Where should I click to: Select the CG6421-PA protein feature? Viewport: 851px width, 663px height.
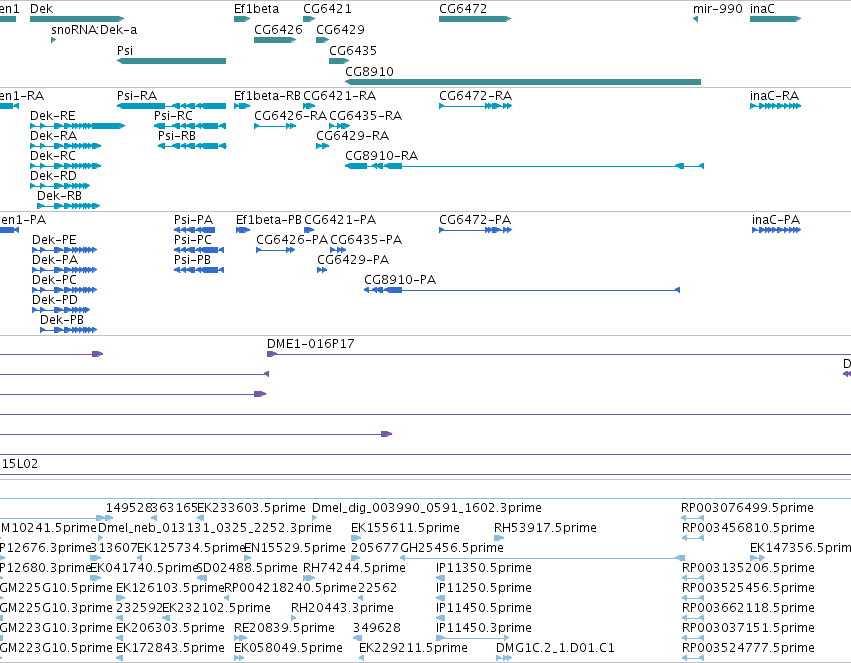coord(309,230)
